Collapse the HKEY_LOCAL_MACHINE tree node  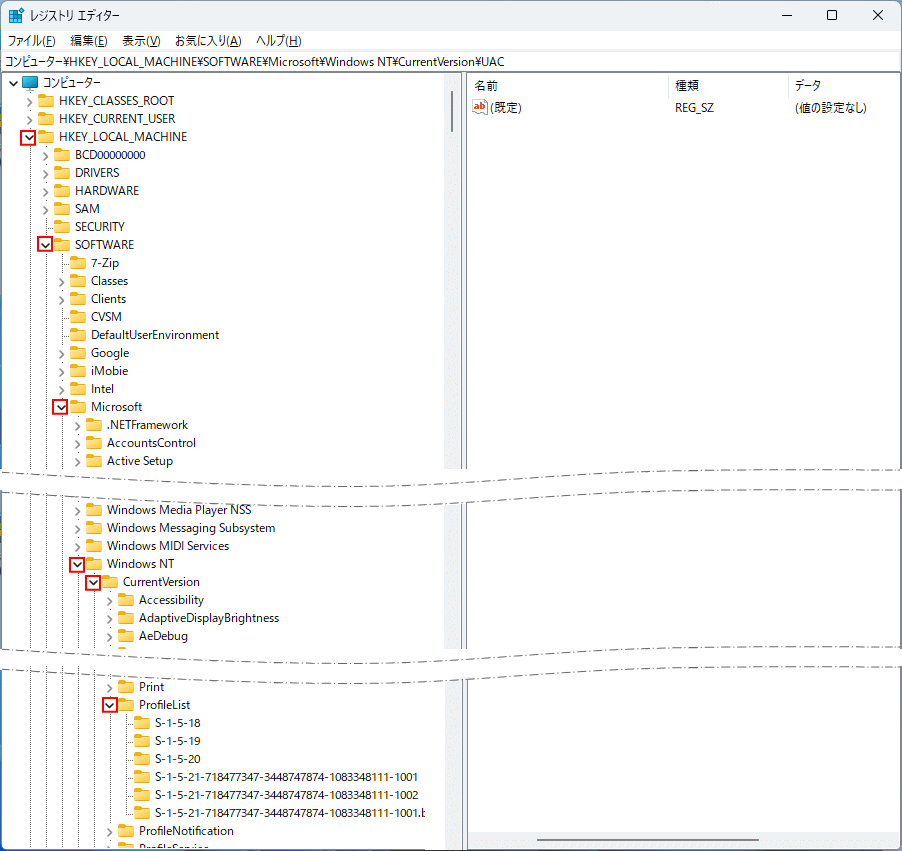(x=27, y=136)
